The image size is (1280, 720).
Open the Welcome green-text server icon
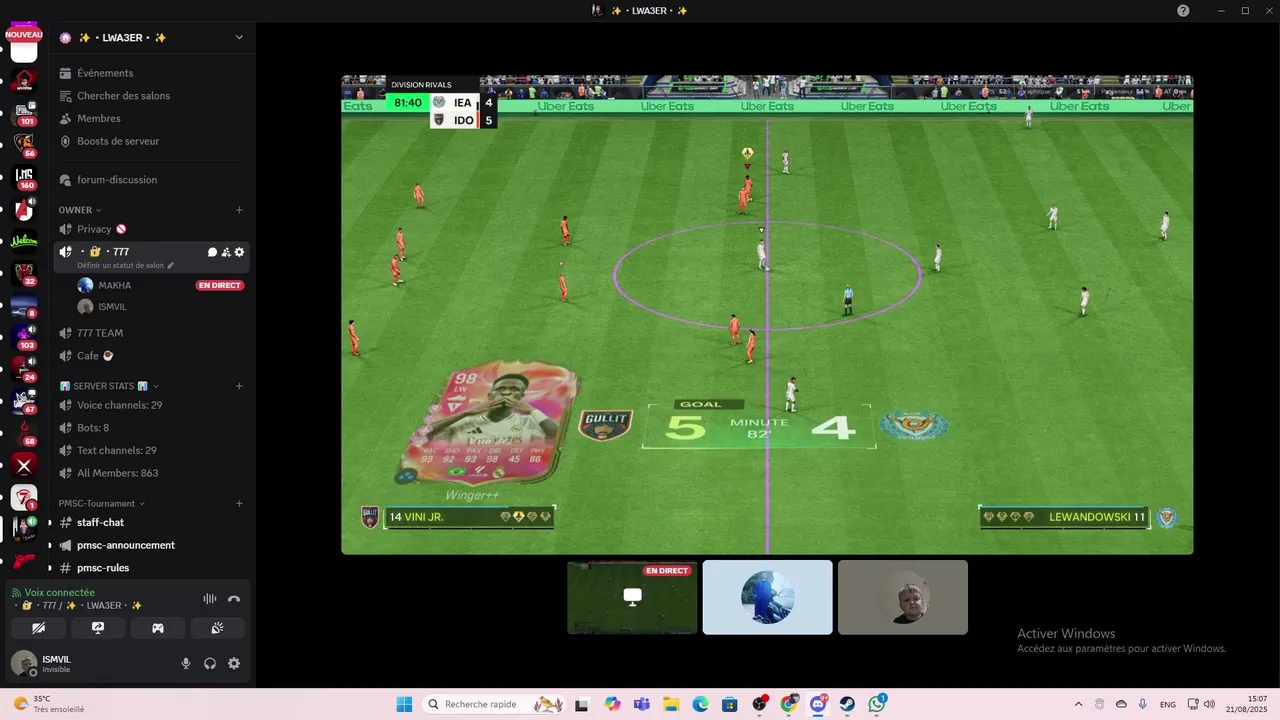[24, 241]
